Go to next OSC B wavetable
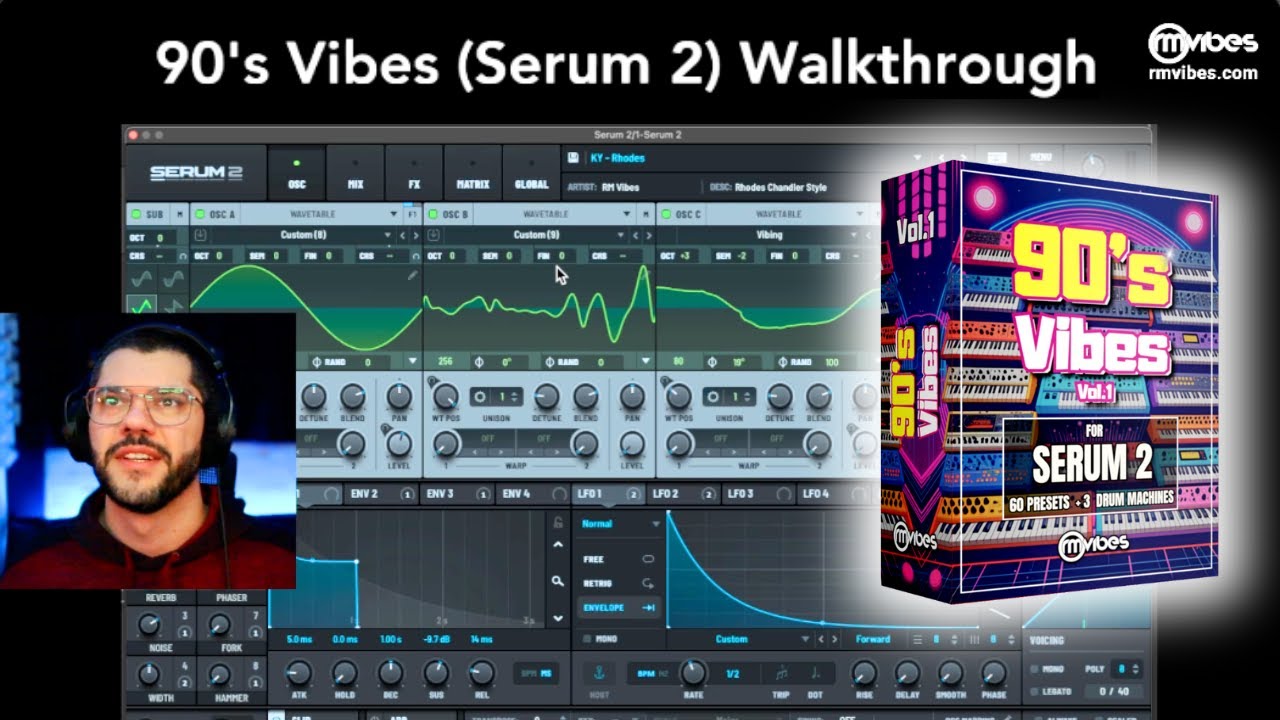The image size is (1280, 720). [x=649, y=235]
